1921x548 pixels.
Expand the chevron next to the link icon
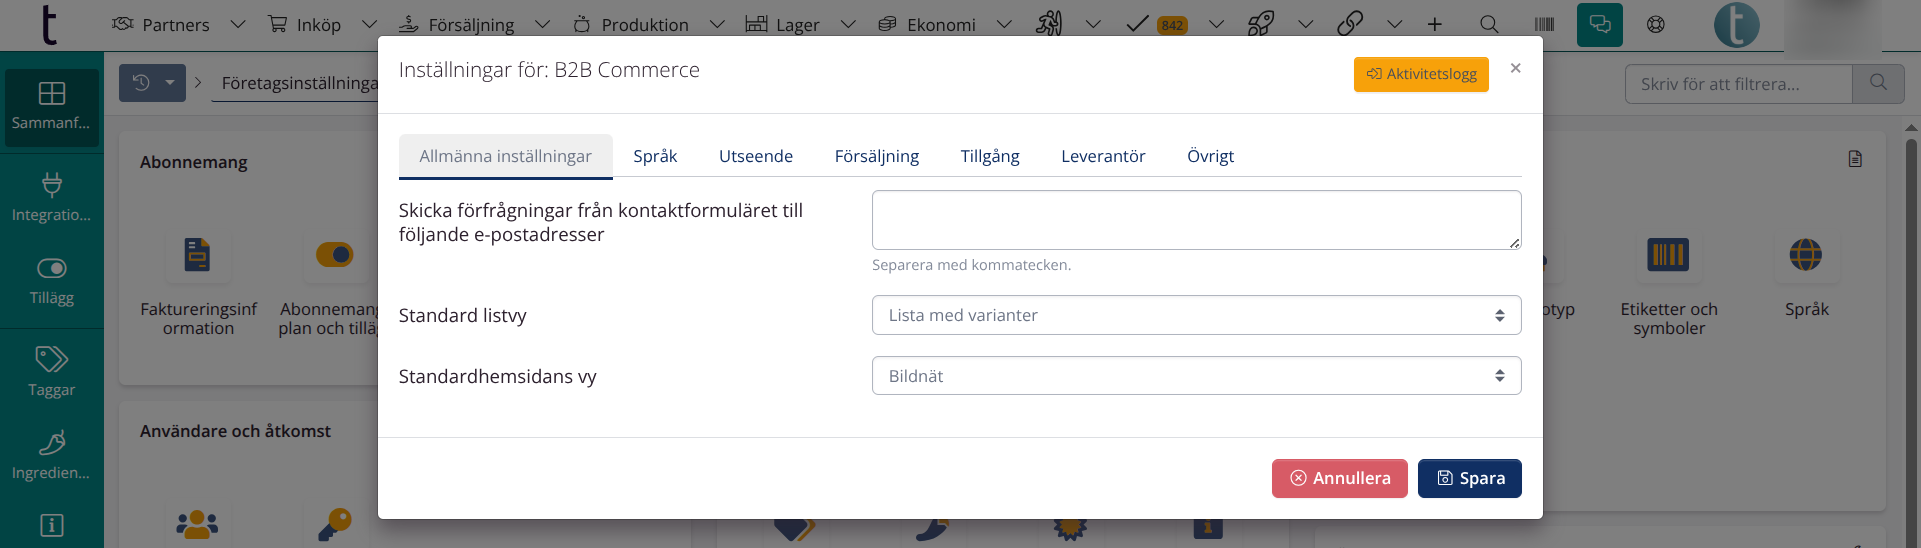click(x=1395, y=24)
